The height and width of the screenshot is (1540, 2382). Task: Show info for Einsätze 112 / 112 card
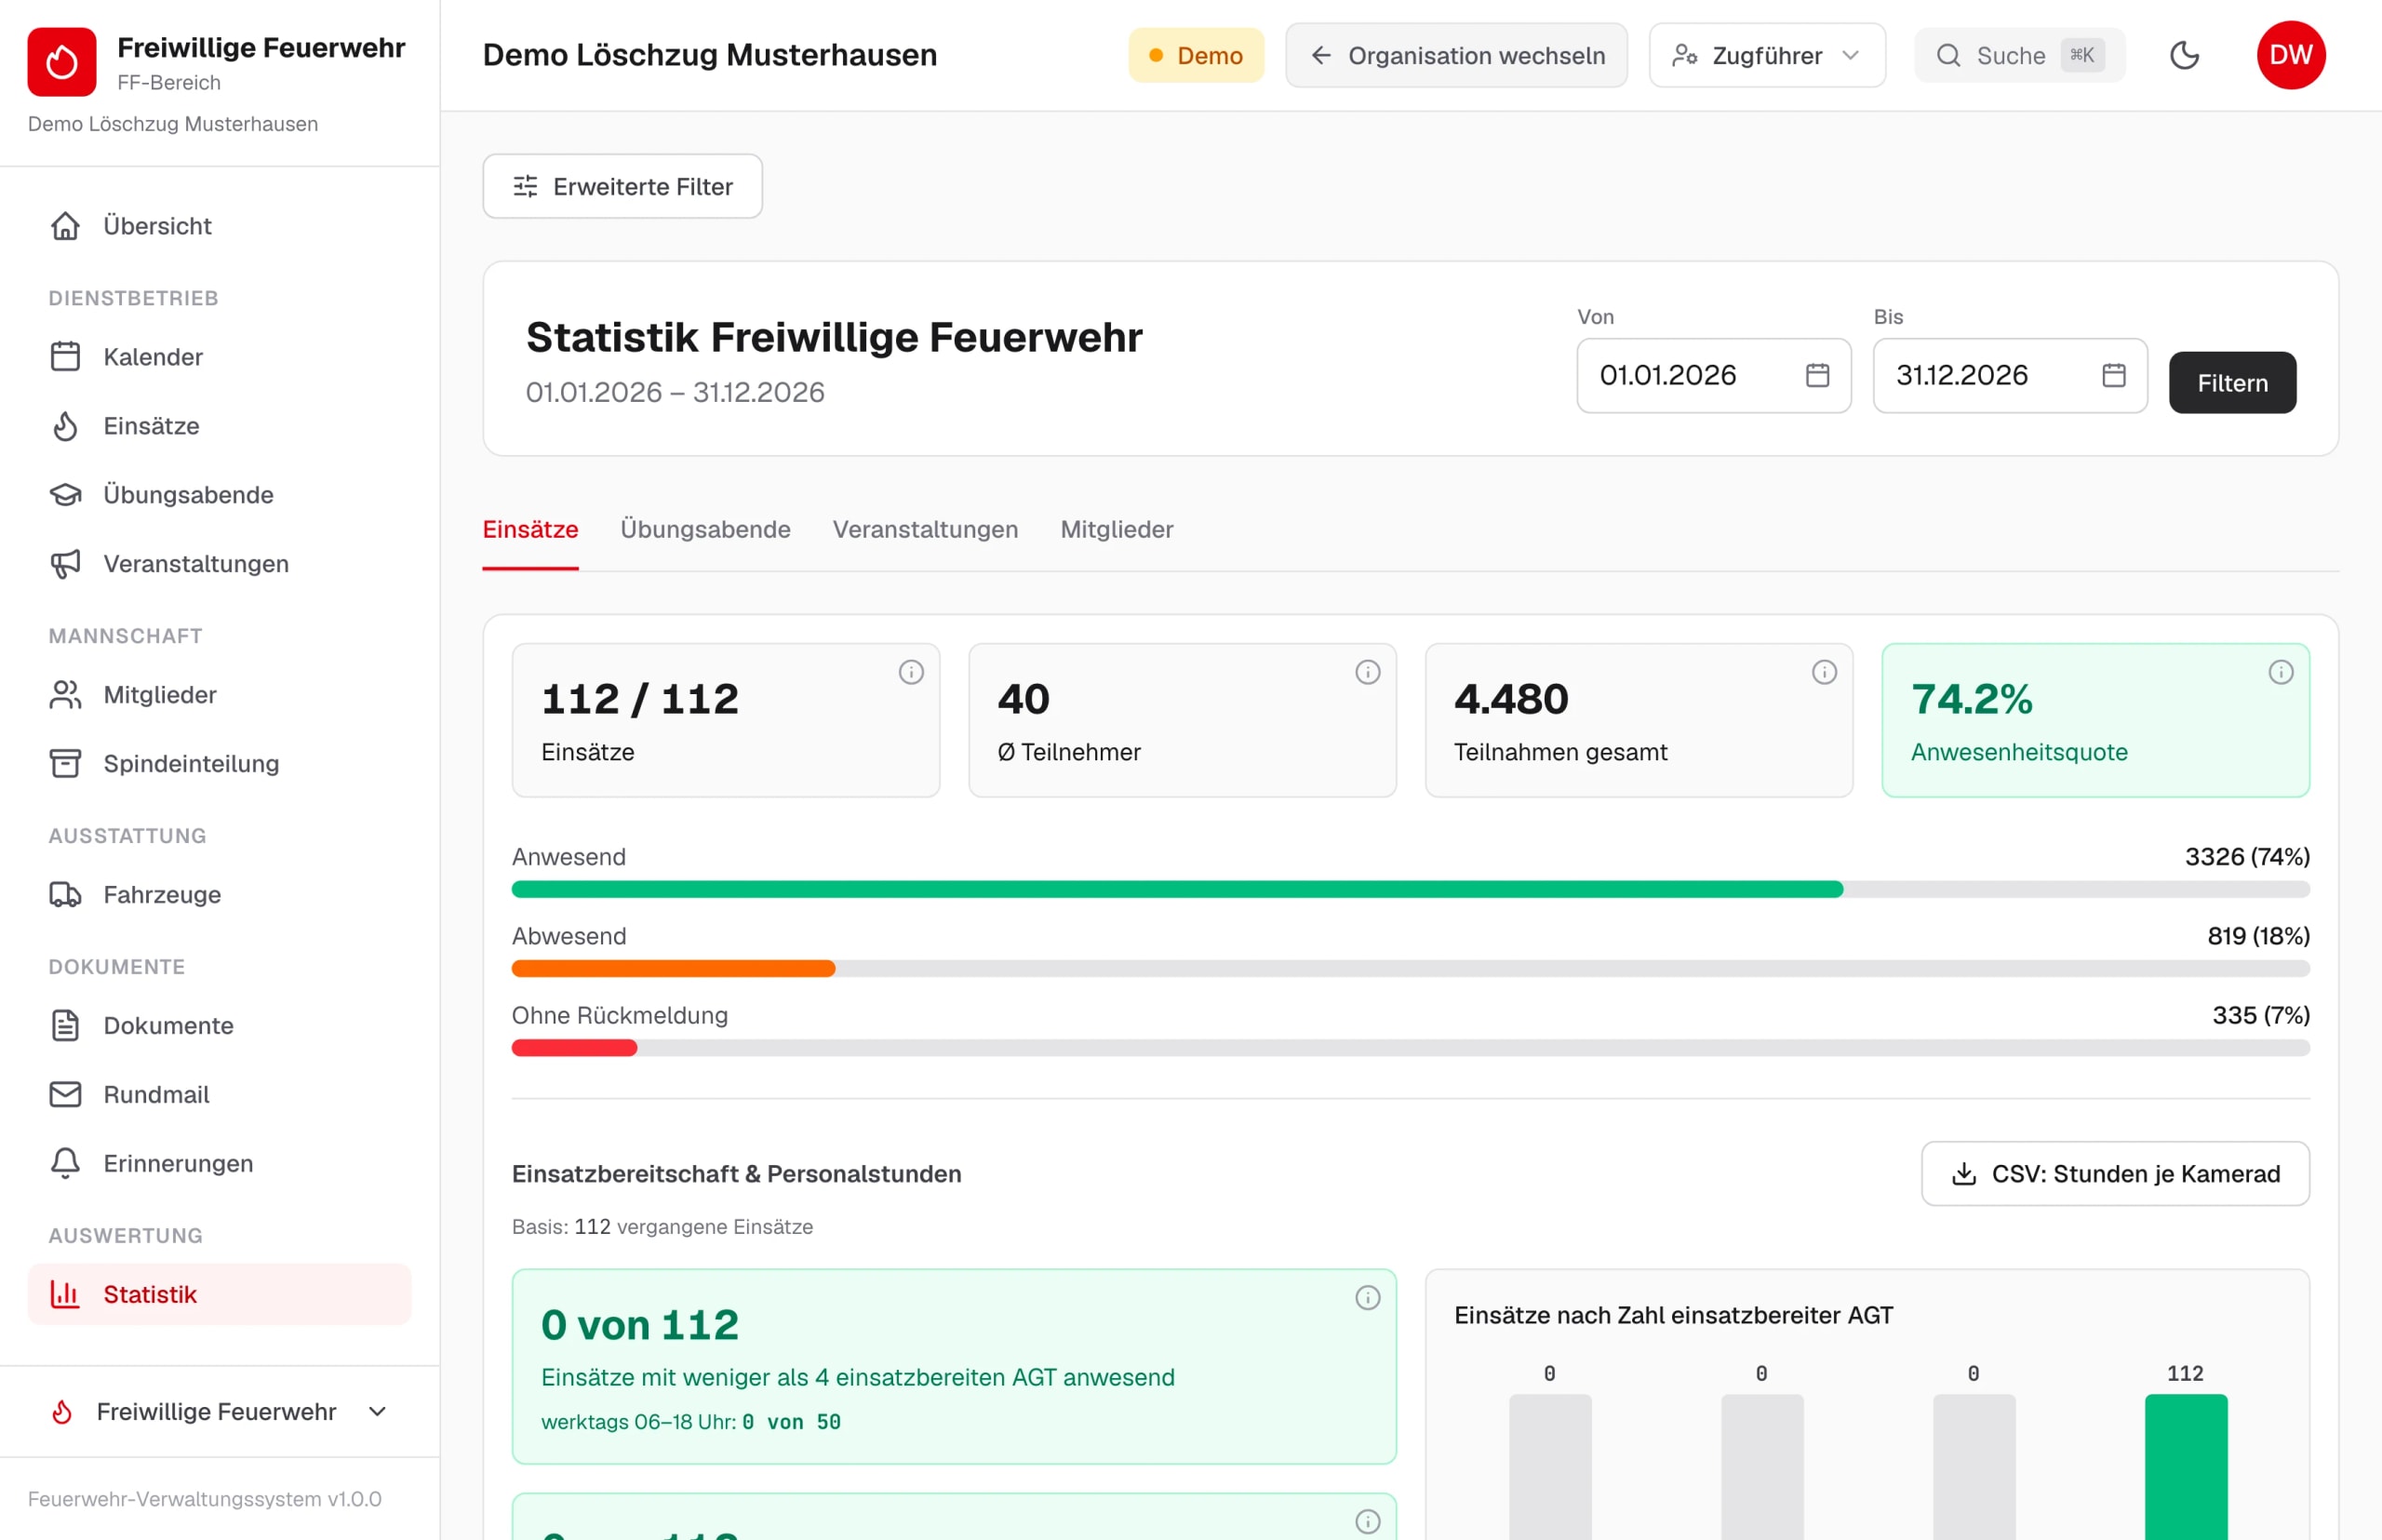click(911, 672)
